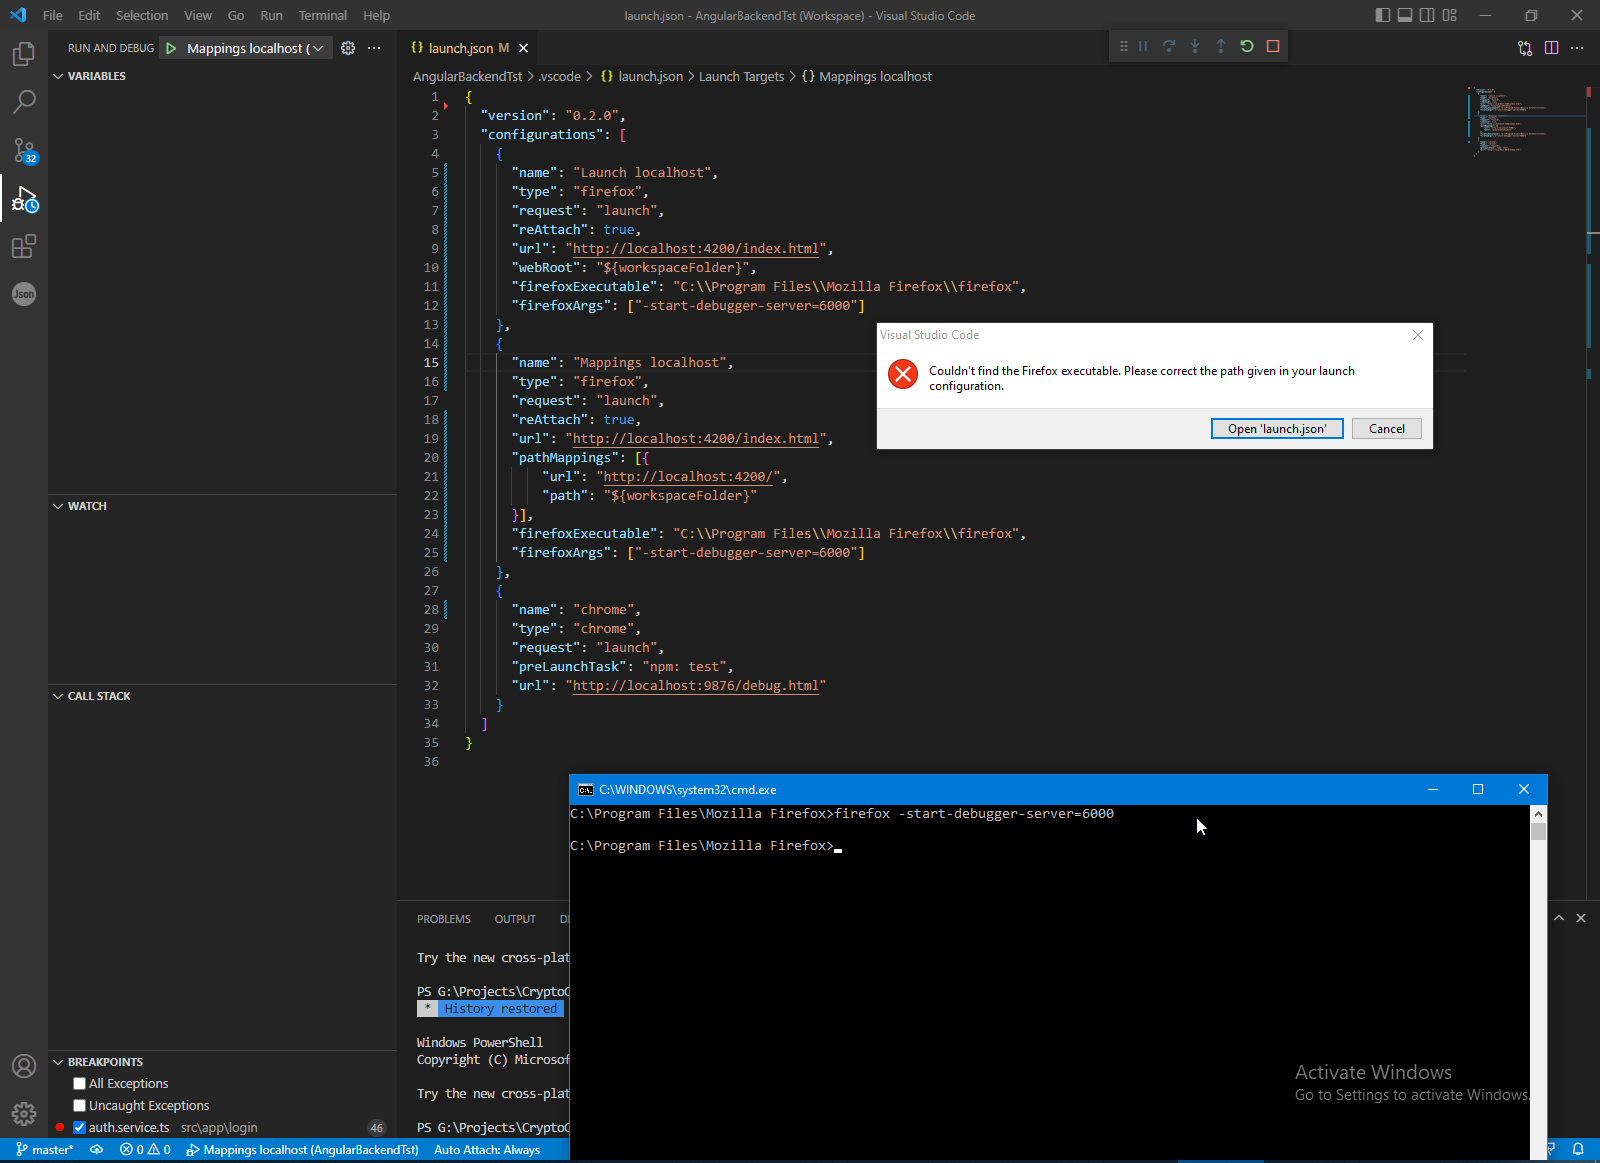Toggle the primary side bar layout icon

(1383, 15)
